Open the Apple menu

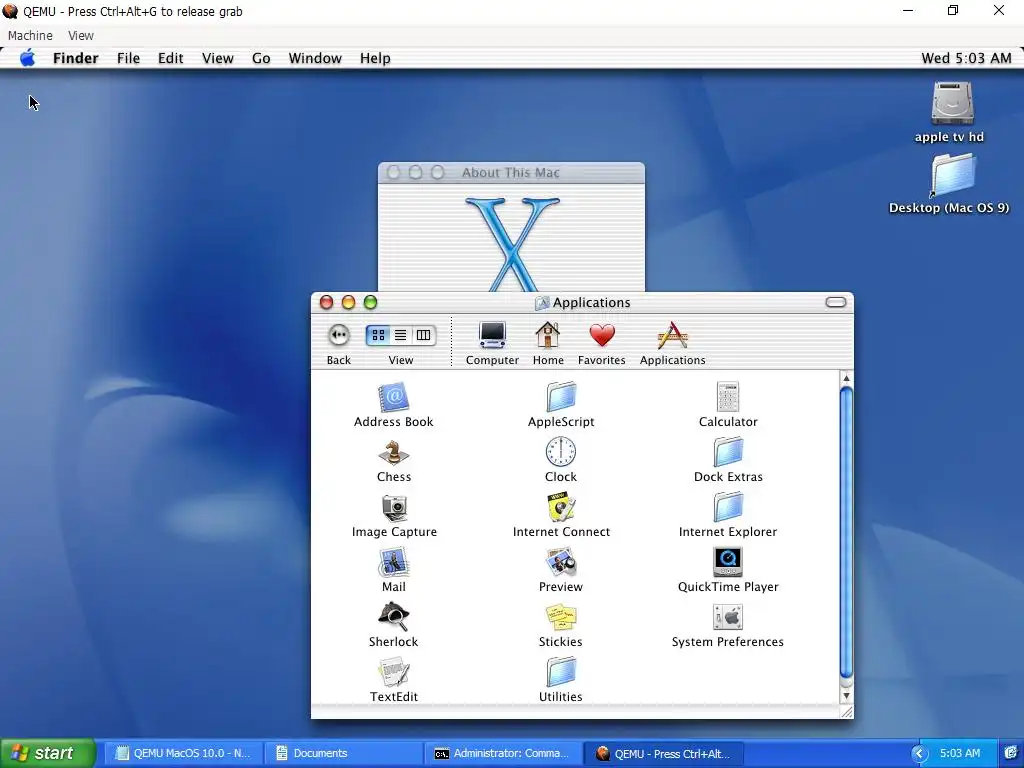(x=27, y=58)
